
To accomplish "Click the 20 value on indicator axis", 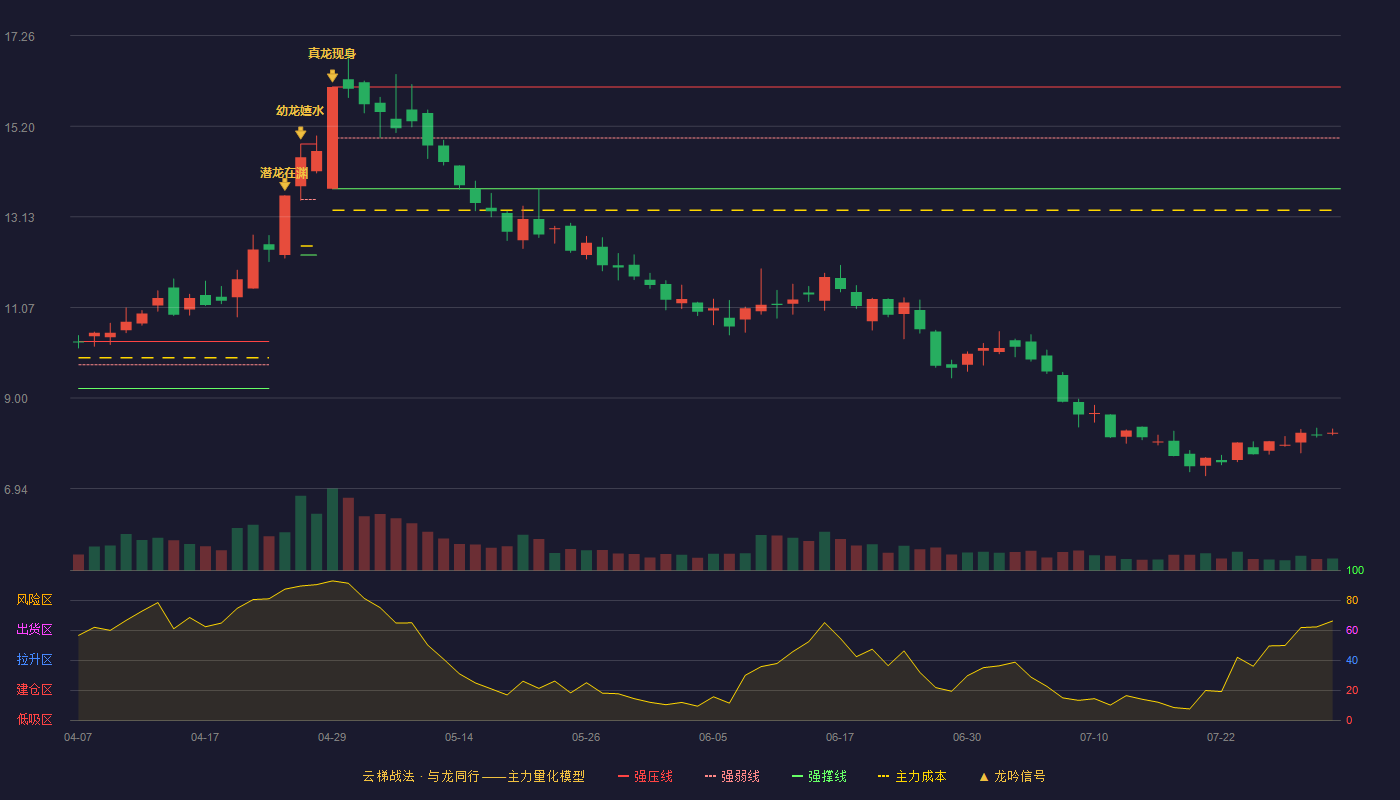I will [x=1352, y=690].
